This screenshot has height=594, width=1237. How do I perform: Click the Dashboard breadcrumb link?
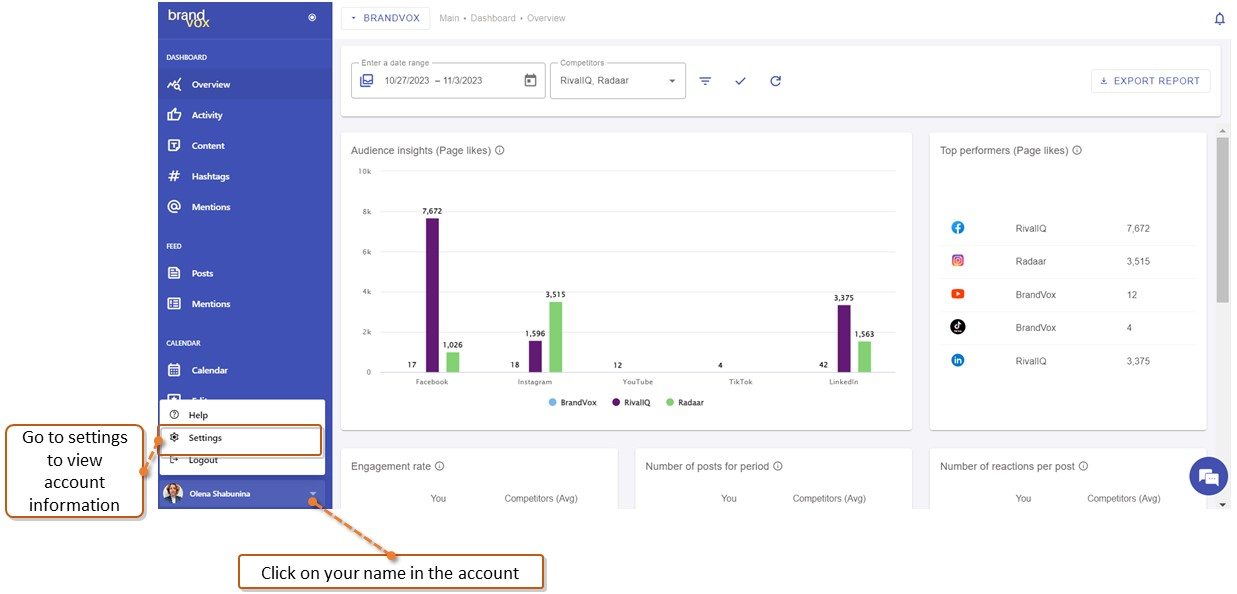(x=493, y=18)
